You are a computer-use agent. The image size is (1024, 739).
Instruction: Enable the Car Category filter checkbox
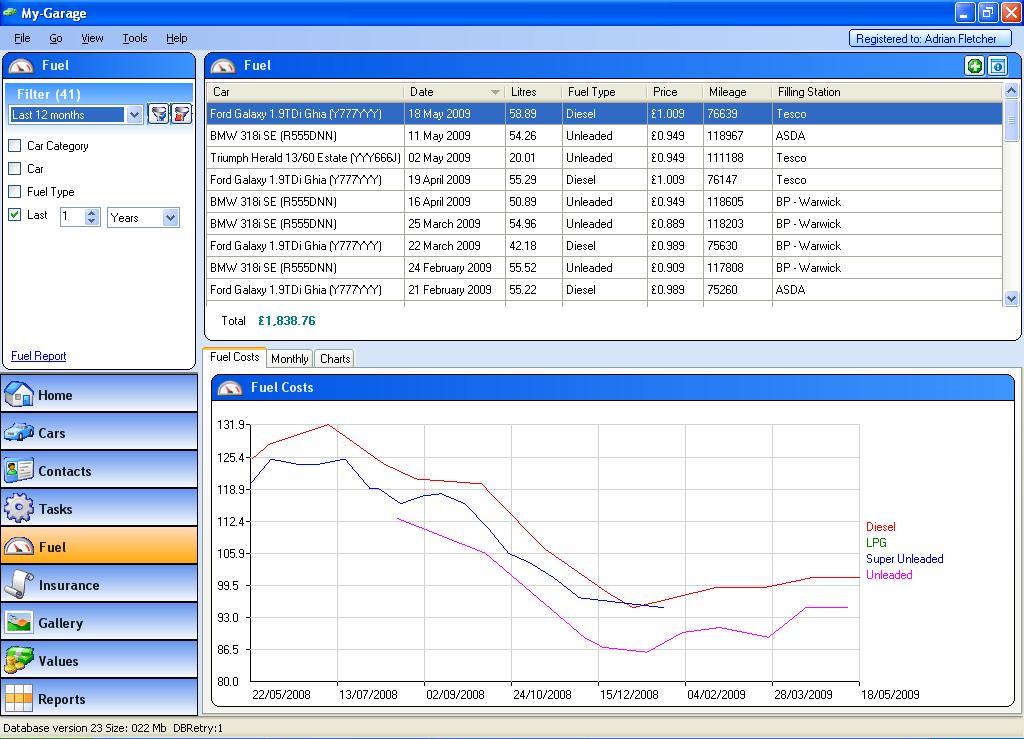15,146
